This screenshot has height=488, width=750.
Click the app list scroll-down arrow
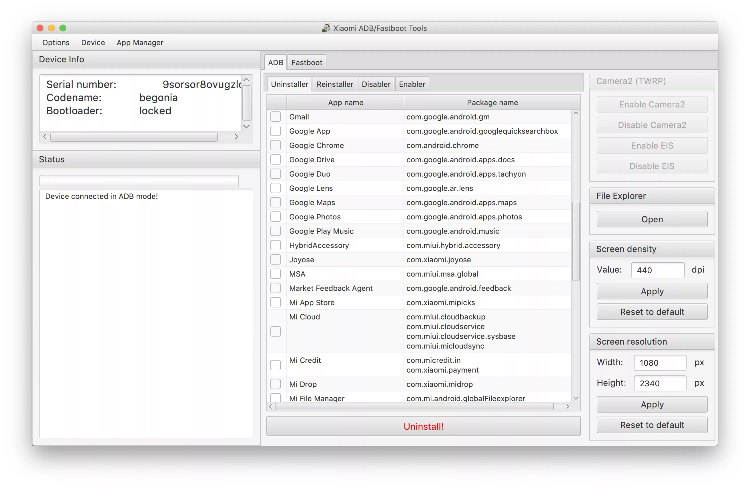pyautogui.click(x=576, y=398)
